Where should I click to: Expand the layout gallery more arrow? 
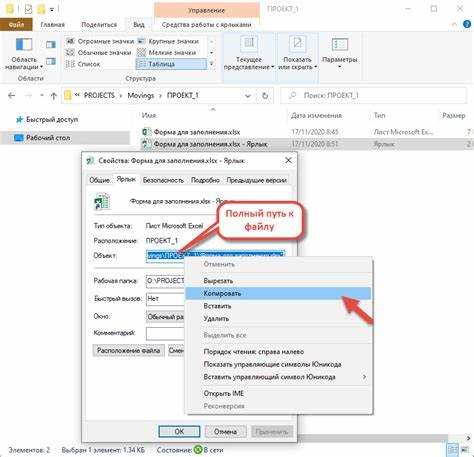pos(211,64)
